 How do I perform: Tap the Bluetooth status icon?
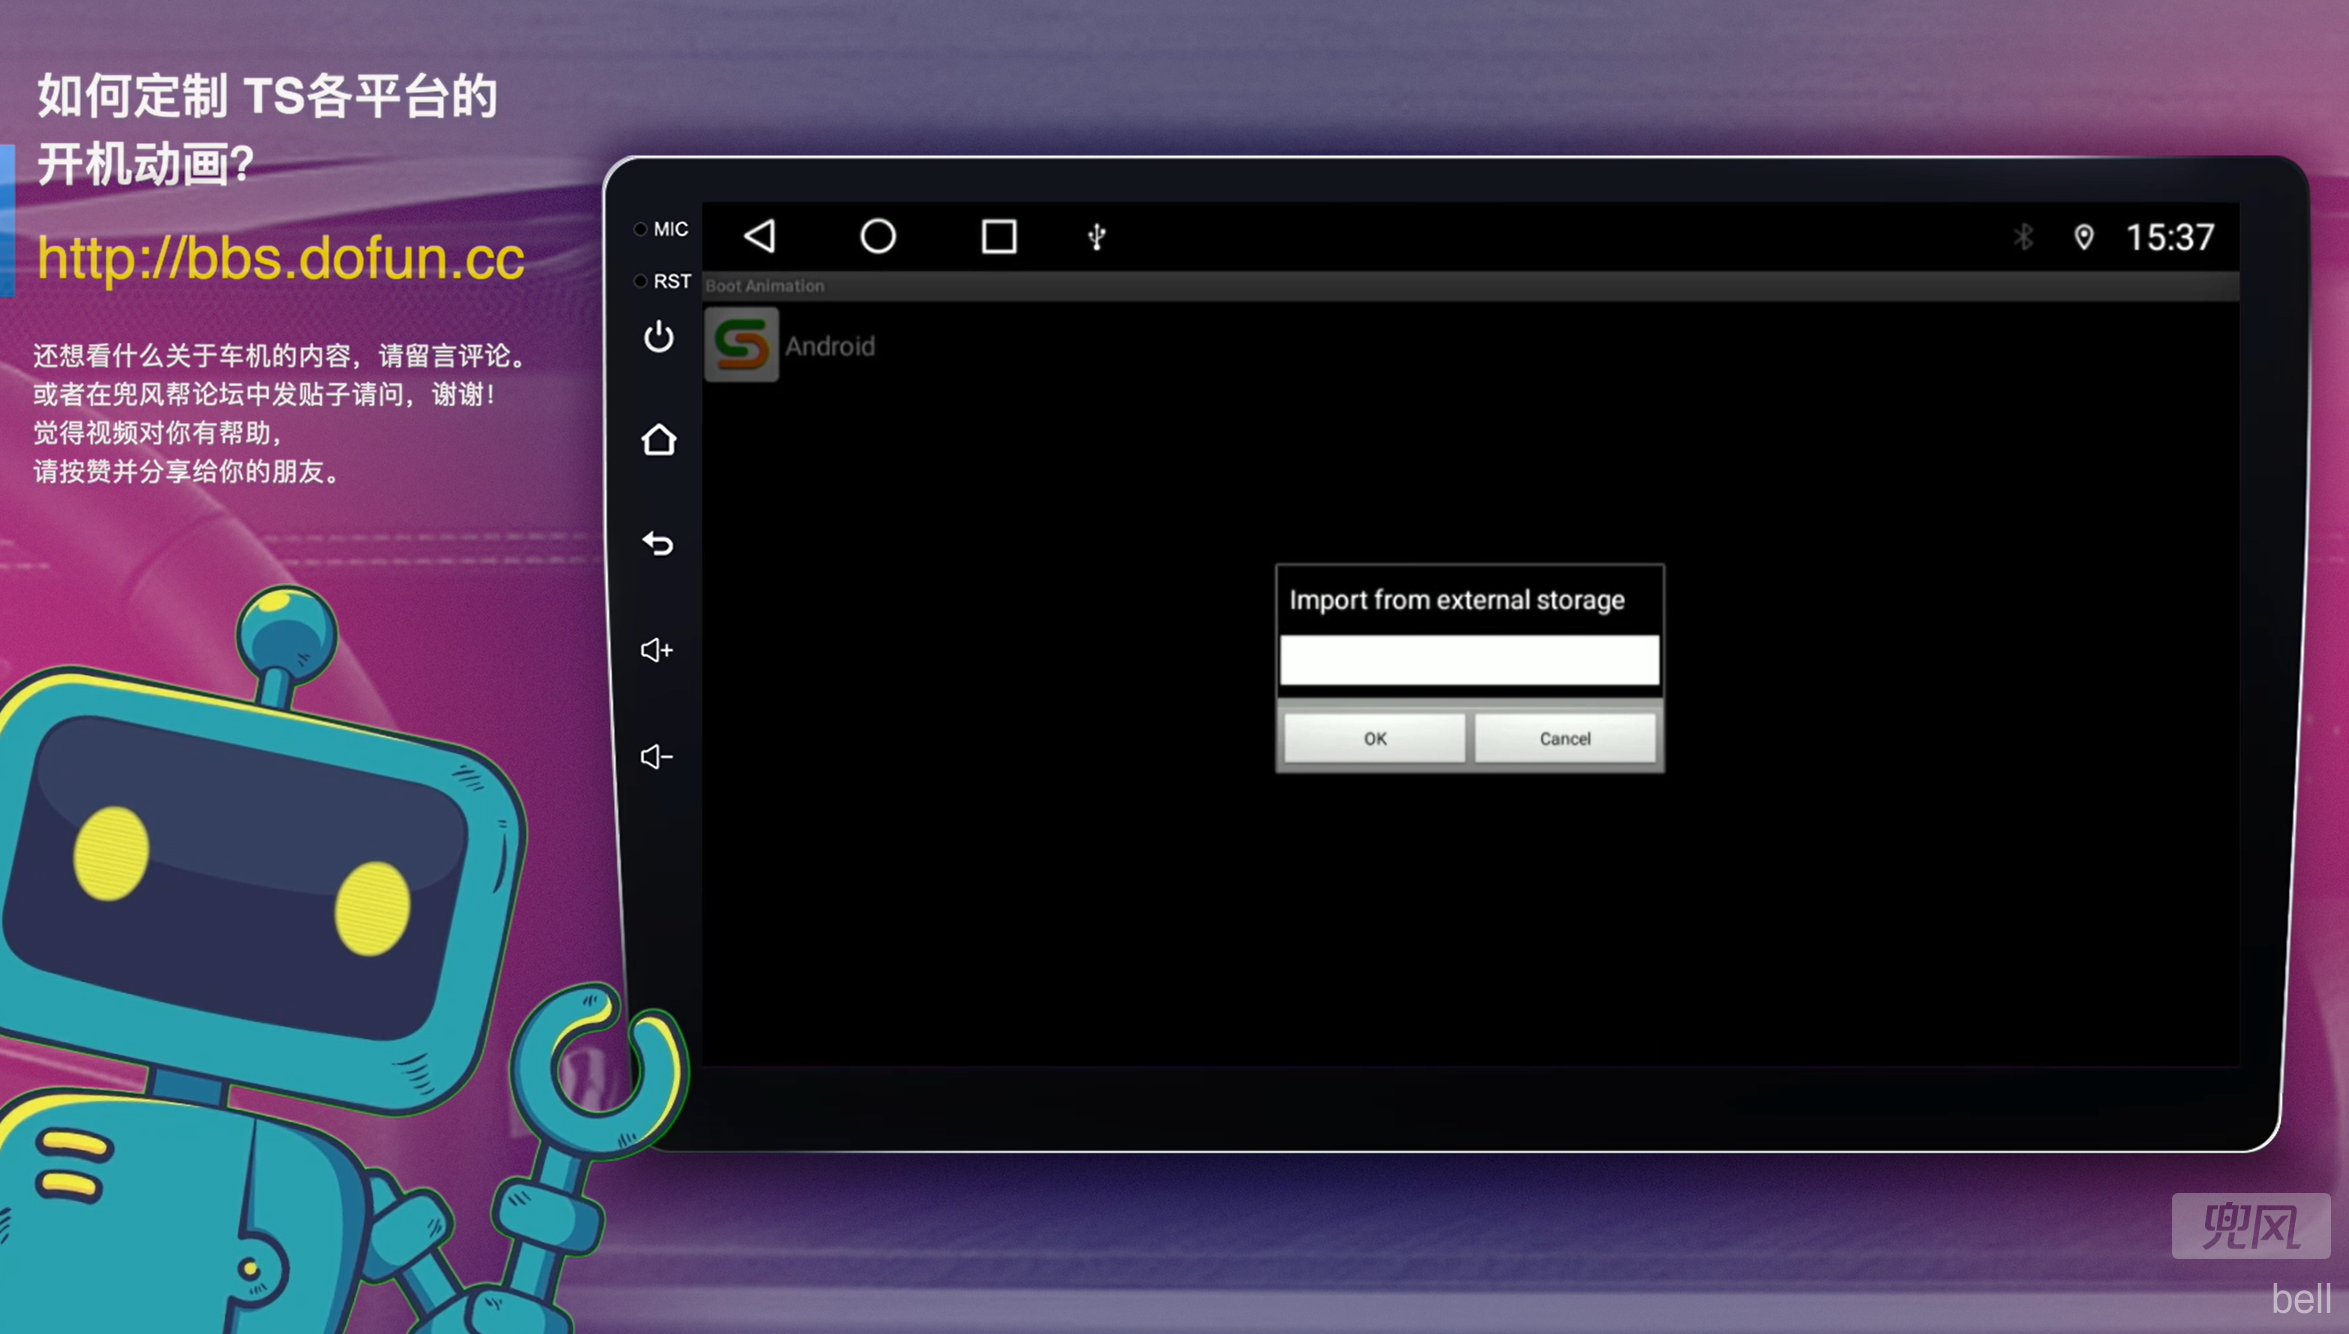coord(2023,237)
